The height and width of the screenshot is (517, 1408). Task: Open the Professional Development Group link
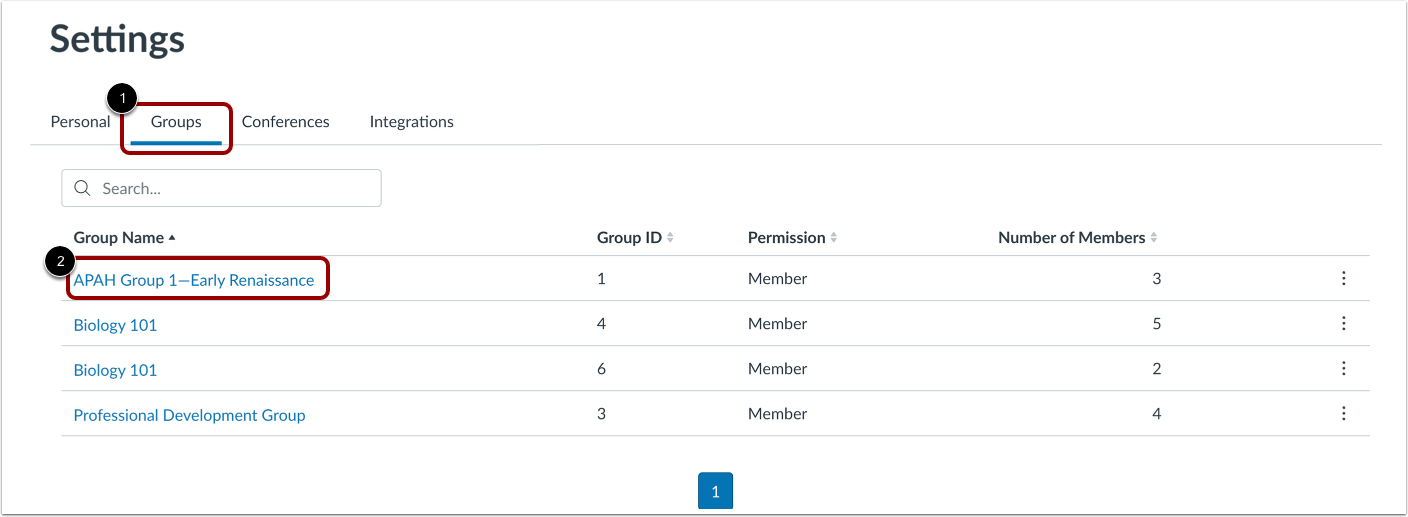point(189,415)
